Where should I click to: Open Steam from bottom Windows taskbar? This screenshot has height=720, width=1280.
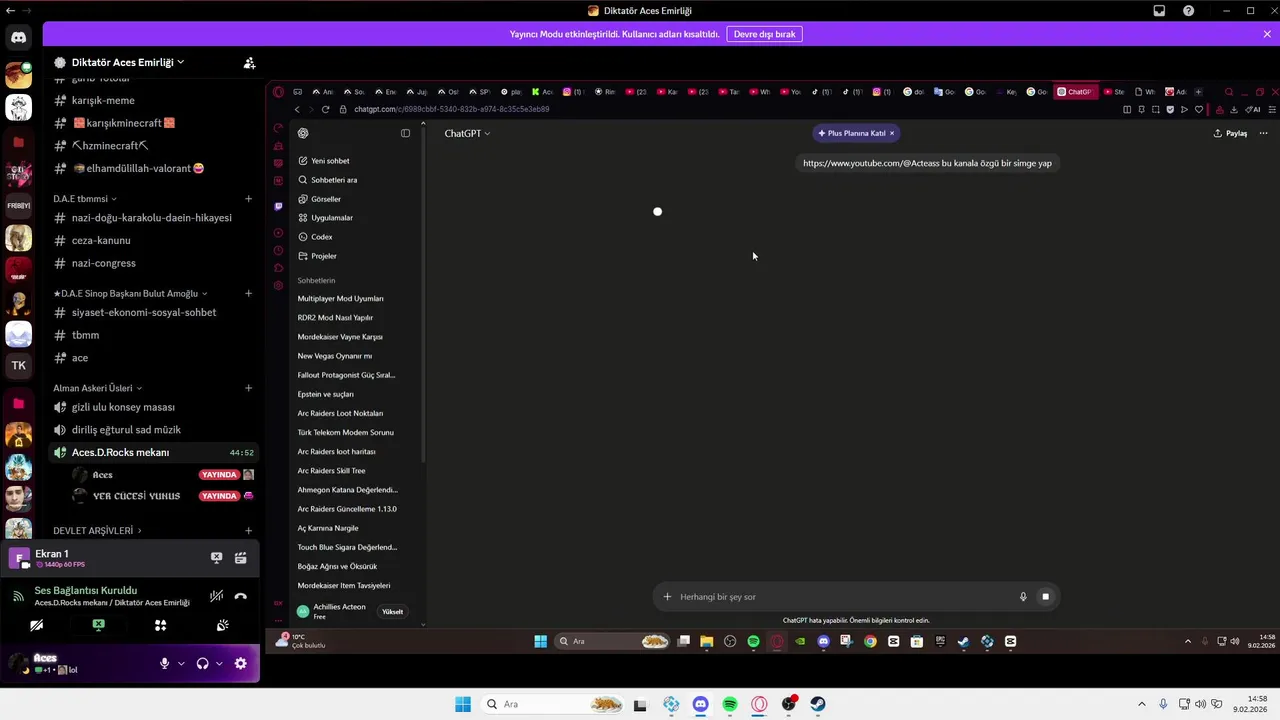tap(817, 704)
